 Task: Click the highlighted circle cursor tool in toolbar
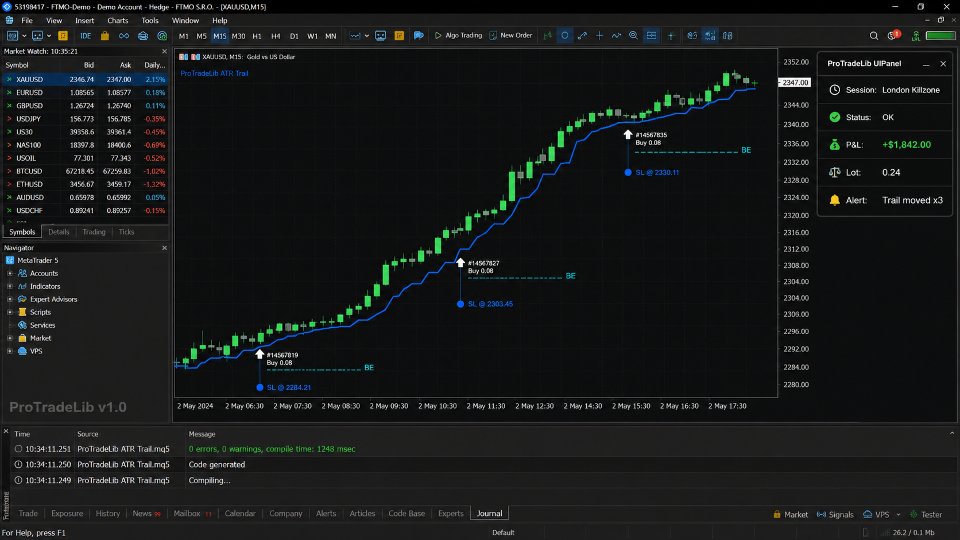[564, 36]
